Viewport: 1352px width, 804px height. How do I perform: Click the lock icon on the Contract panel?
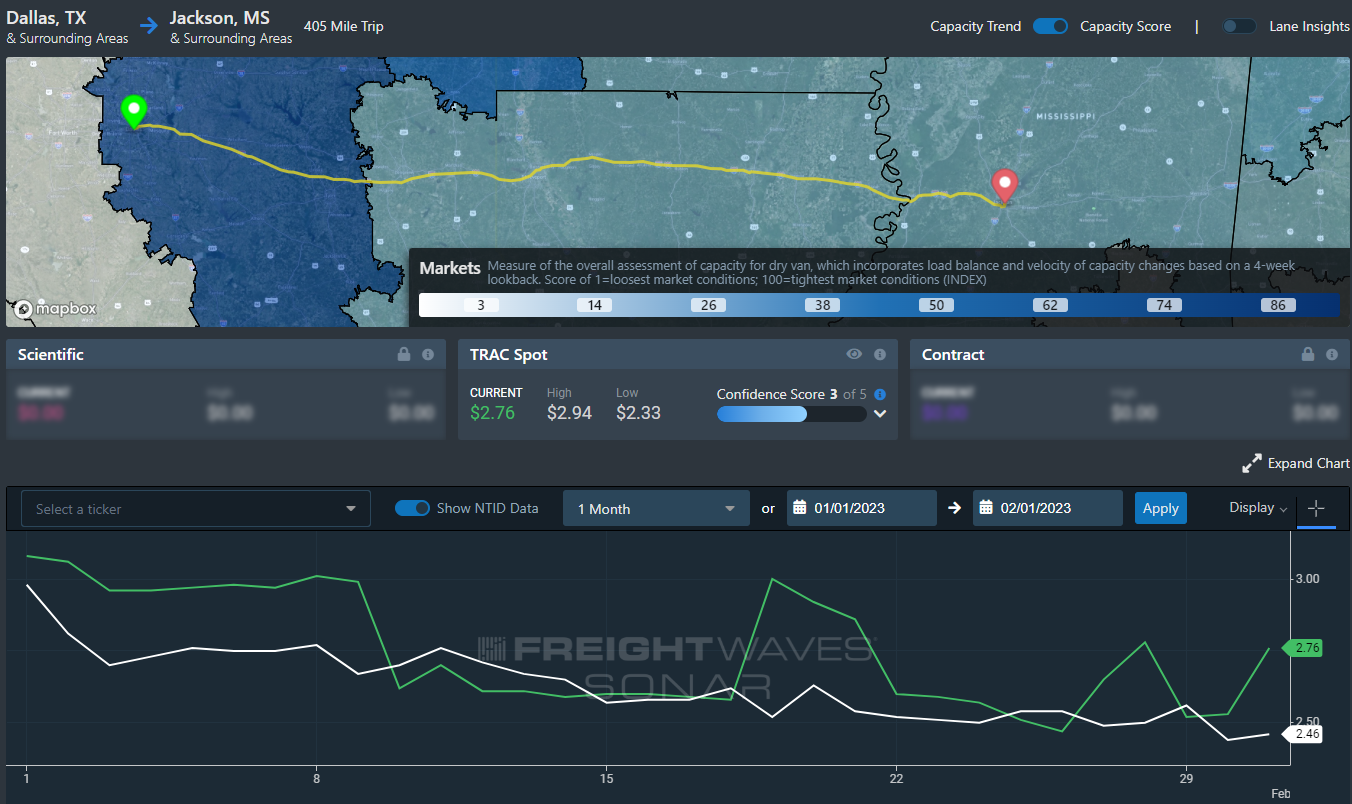[x=1308, y=354]
